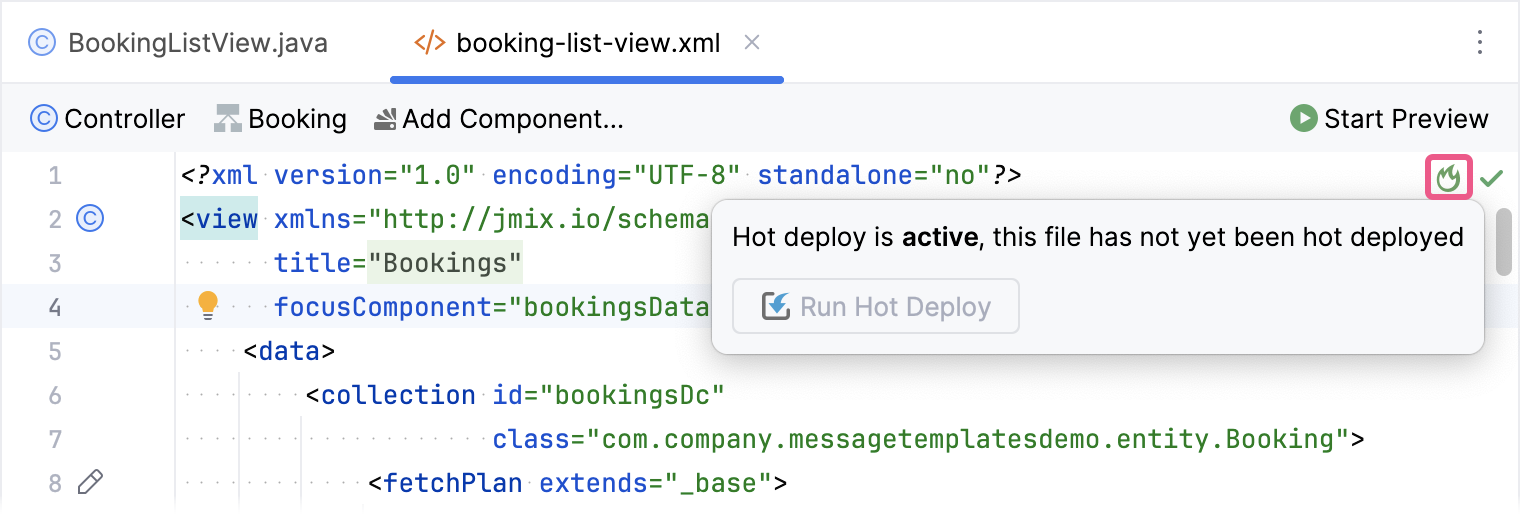
Task: Click the pencil gutter icon on line 8
Action: click(x=90, y=483)
